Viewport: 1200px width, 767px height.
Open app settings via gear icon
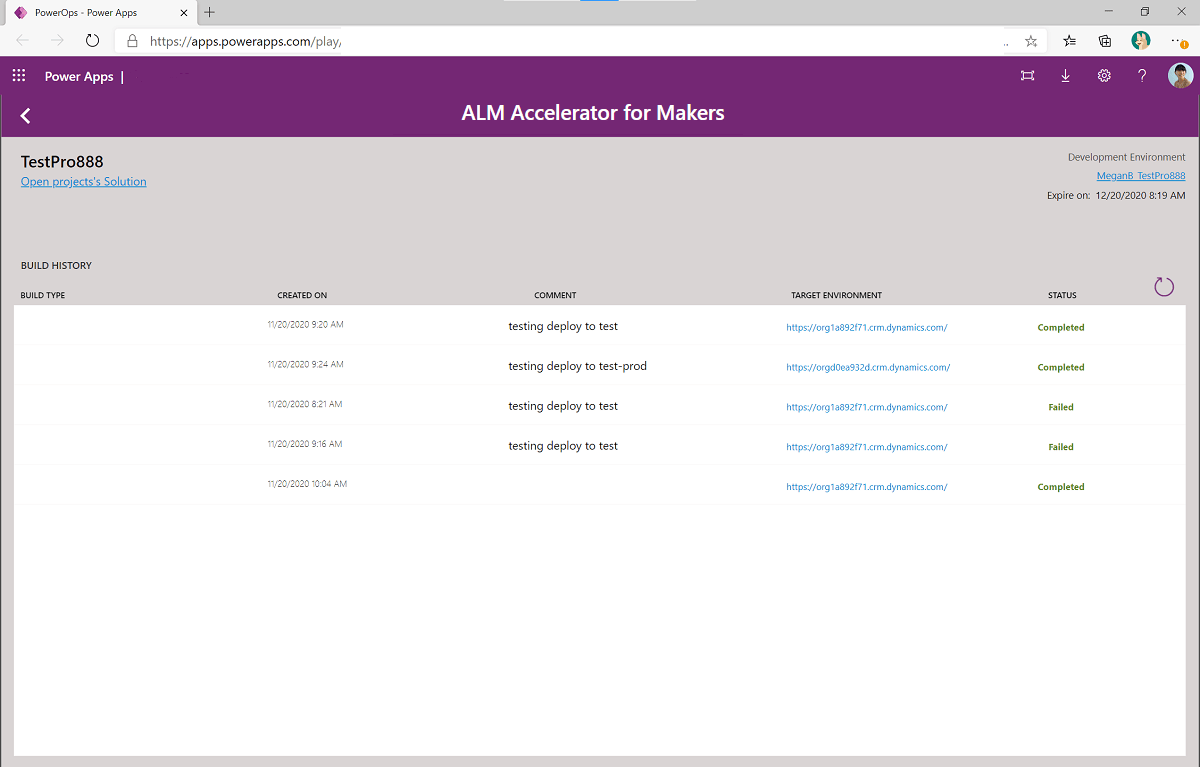coord(1103,75)
